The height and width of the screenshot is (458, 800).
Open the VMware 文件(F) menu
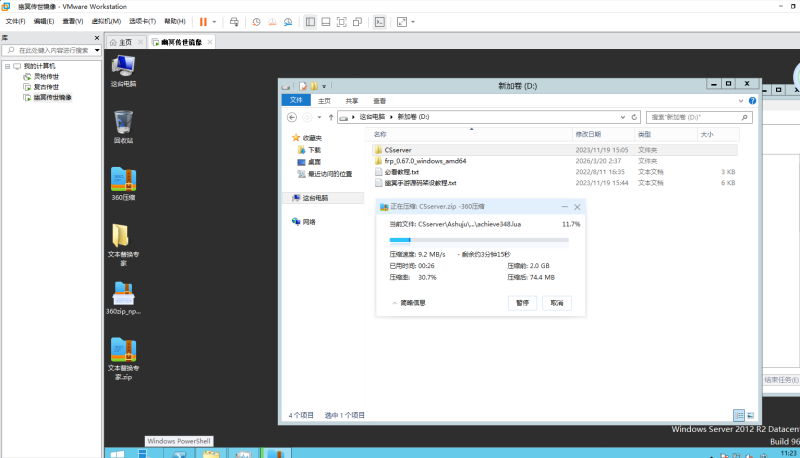[x=15, y=21]
